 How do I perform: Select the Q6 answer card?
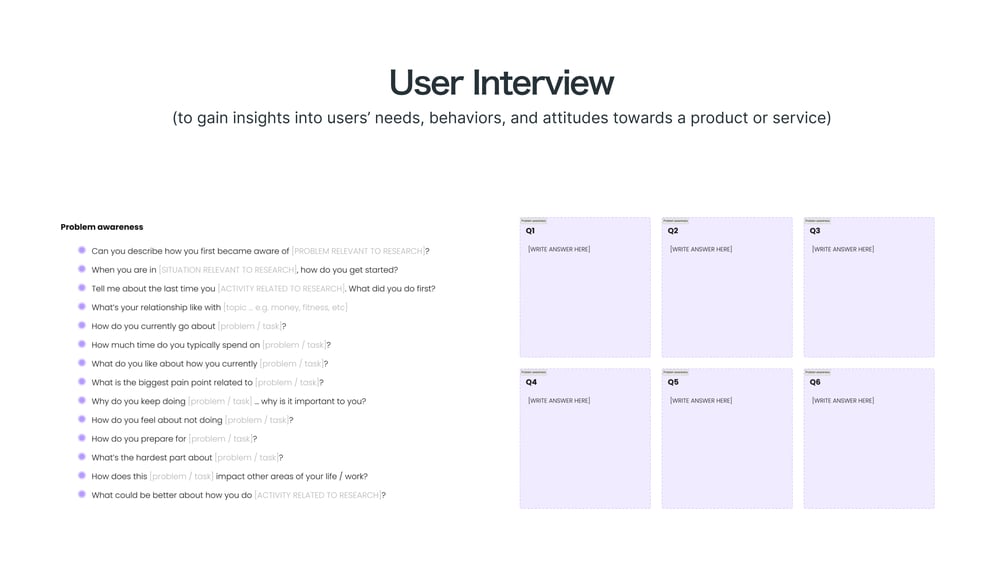point(869,439)
